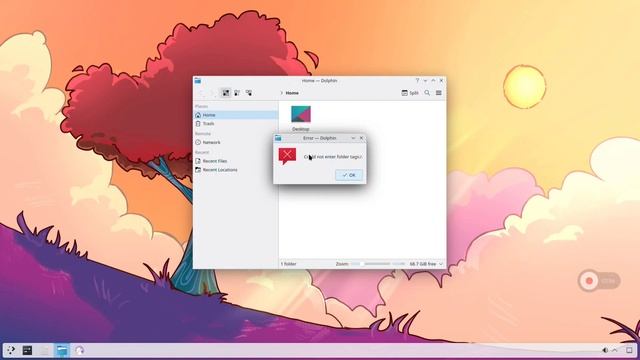Close the Error — Dolphin dialog
Screen dimensions: 640x360
click(361, 138)
